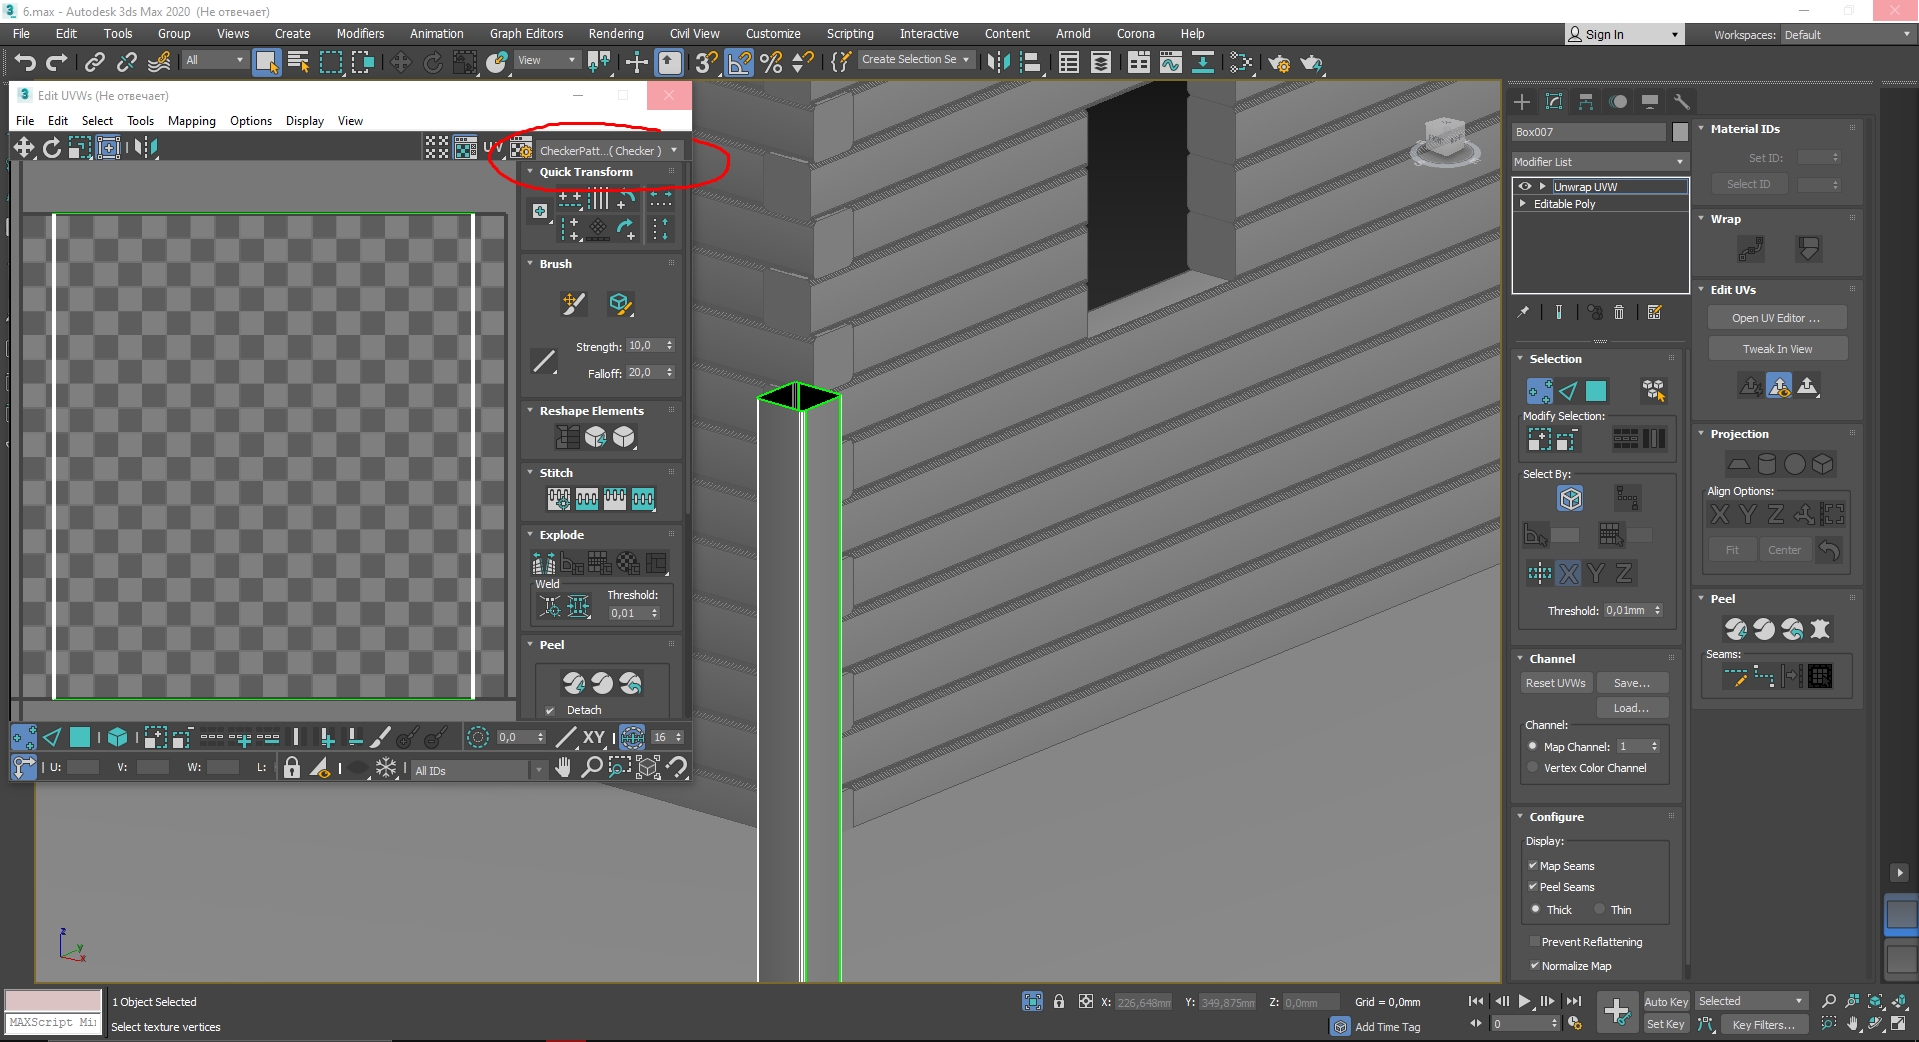Activate the Select Object tool

click(x=267, y=63)
